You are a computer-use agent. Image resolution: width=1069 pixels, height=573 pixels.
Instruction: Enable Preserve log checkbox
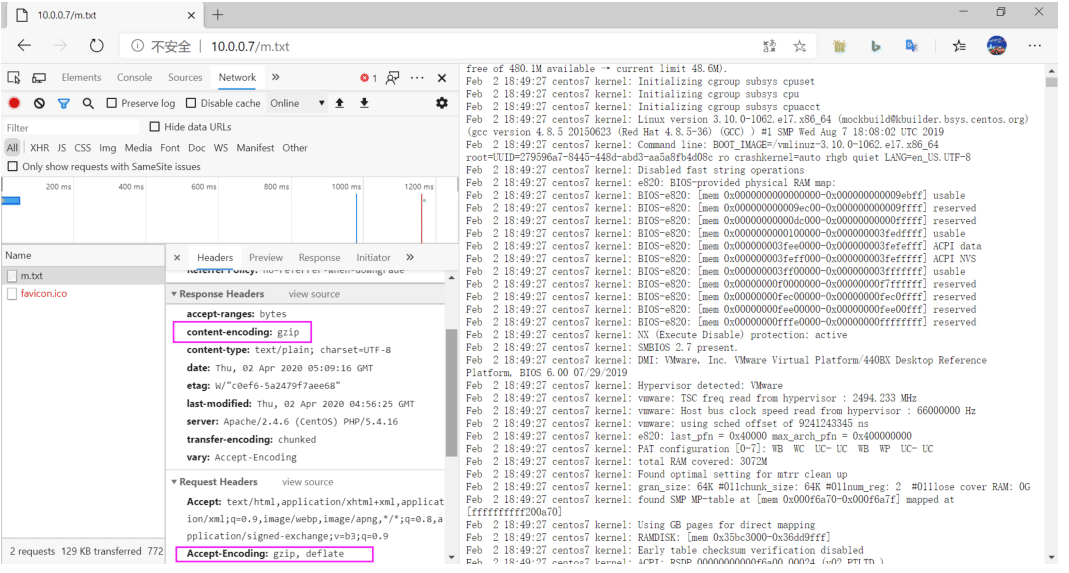pos(112,103)
